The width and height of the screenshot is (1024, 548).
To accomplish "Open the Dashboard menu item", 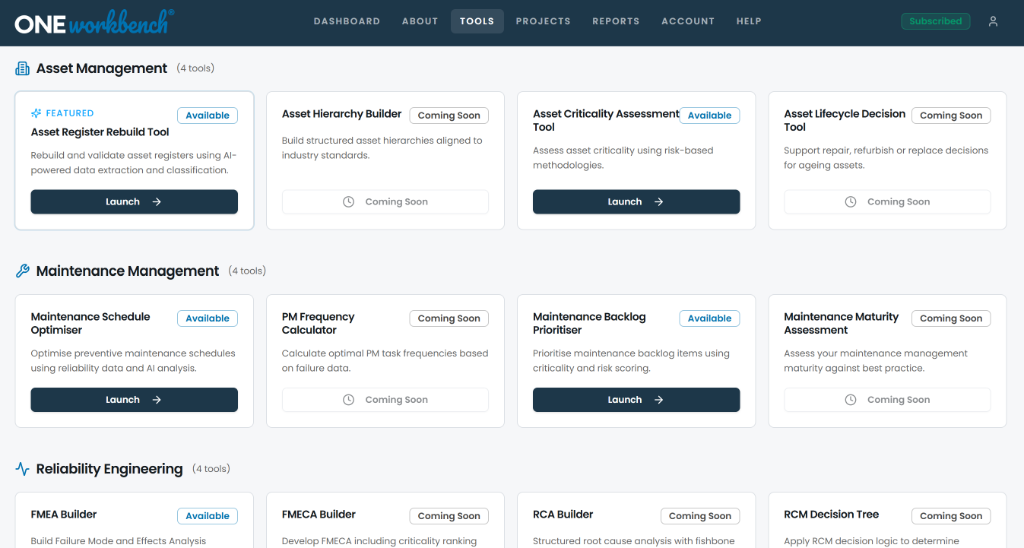I will click(347, 22).
